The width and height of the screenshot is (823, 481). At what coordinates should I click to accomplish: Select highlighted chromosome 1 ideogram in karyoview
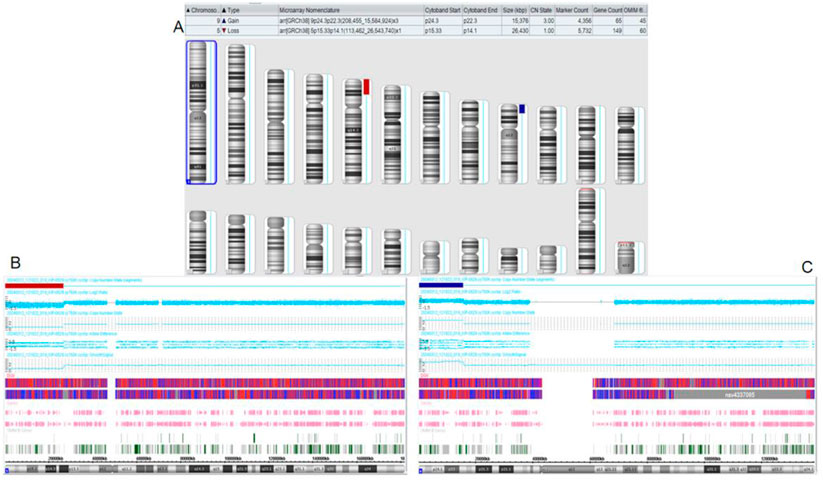tap(197, 112)
